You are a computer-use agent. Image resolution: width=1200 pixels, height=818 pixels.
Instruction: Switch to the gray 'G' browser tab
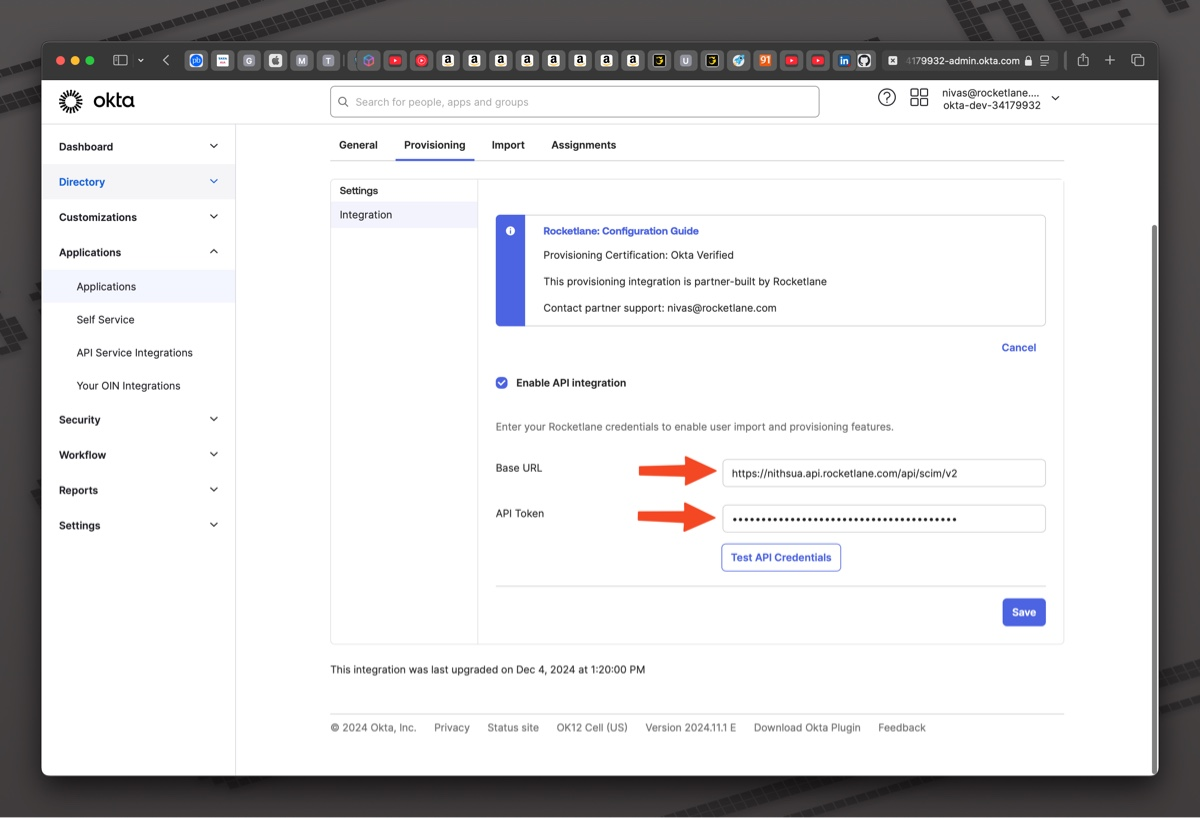point(249,60)
